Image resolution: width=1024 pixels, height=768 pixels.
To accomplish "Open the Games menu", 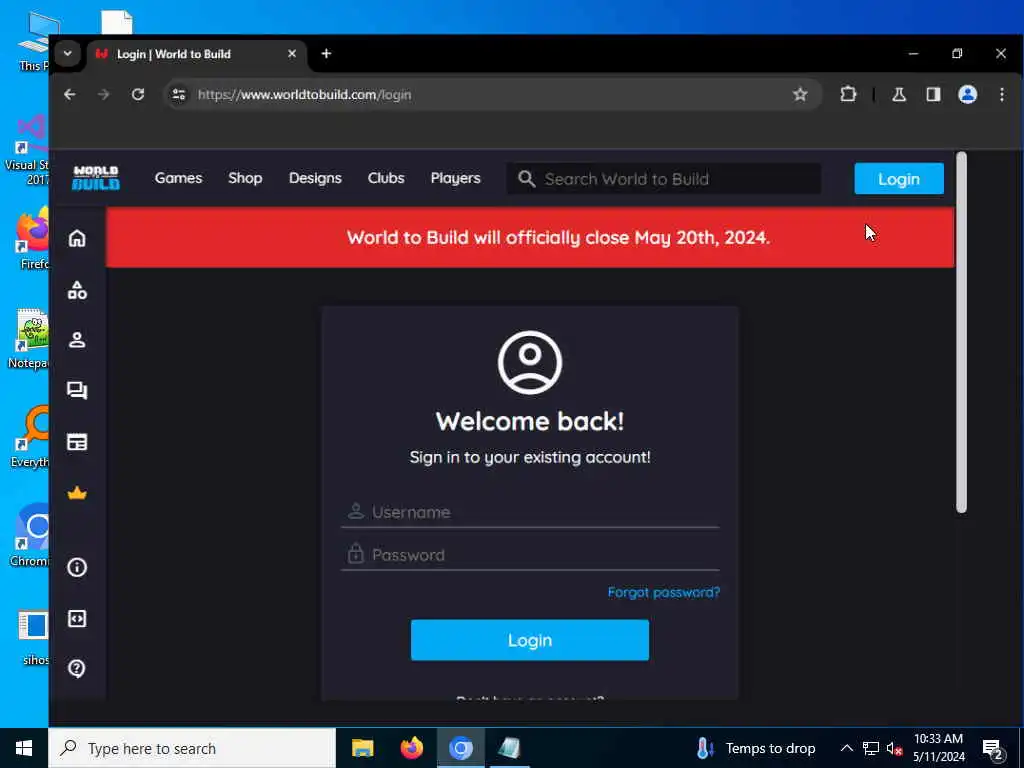I will pyautogui.click(x=178, y=178).
